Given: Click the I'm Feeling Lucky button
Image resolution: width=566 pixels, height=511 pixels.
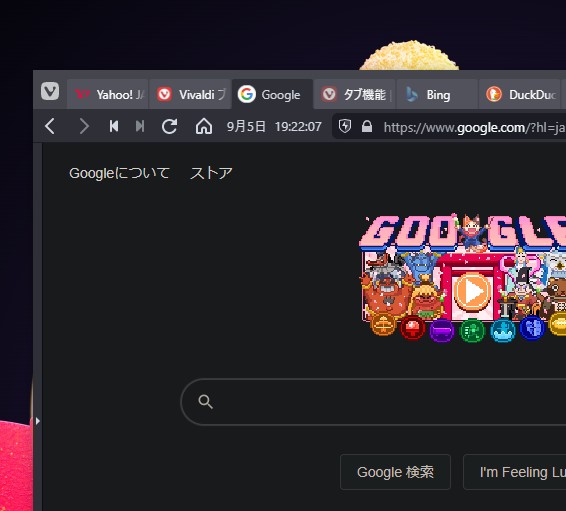Looking at the screenshot, I should click(515, 472).
